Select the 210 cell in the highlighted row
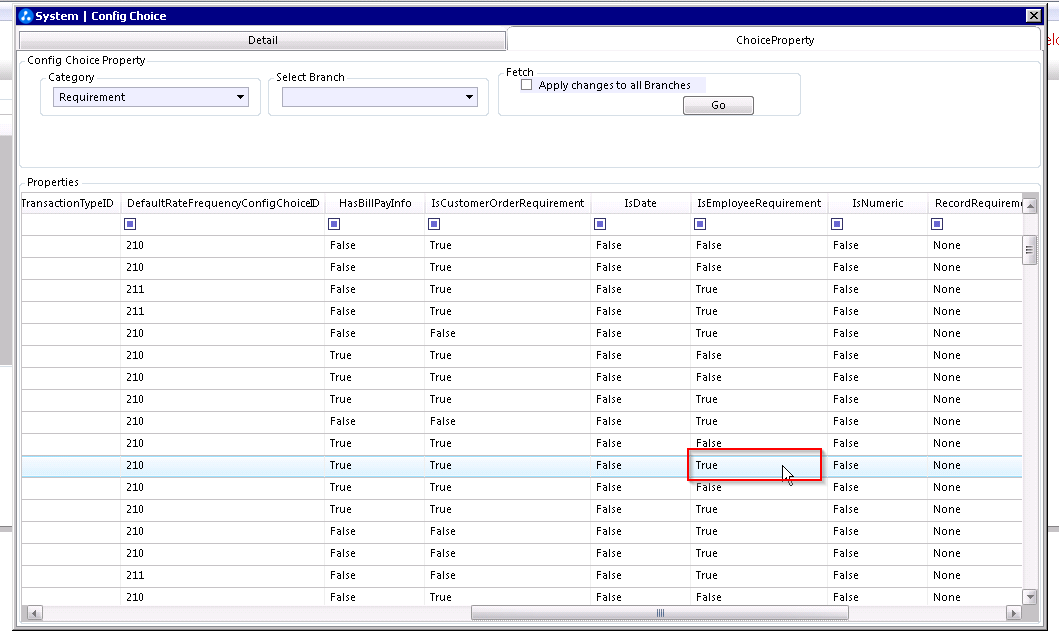Viewport: 1059px width, 635px height. [x=223, y=465]
